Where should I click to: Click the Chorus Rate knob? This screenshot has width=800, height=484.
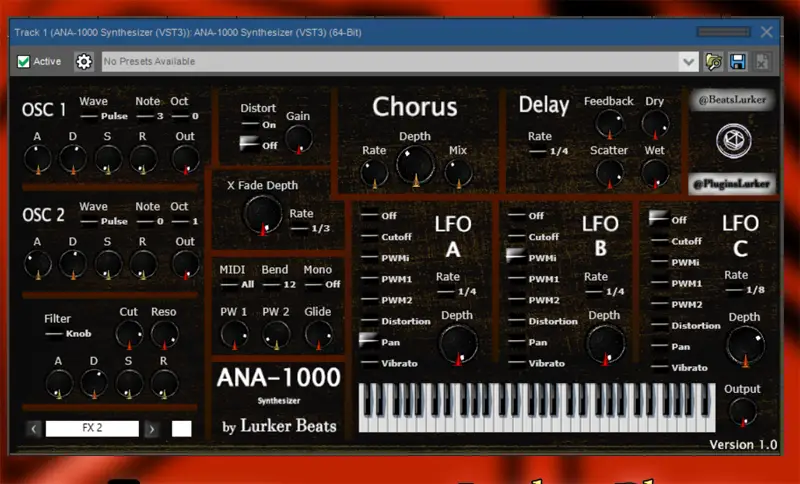click(x=374, y=173)
